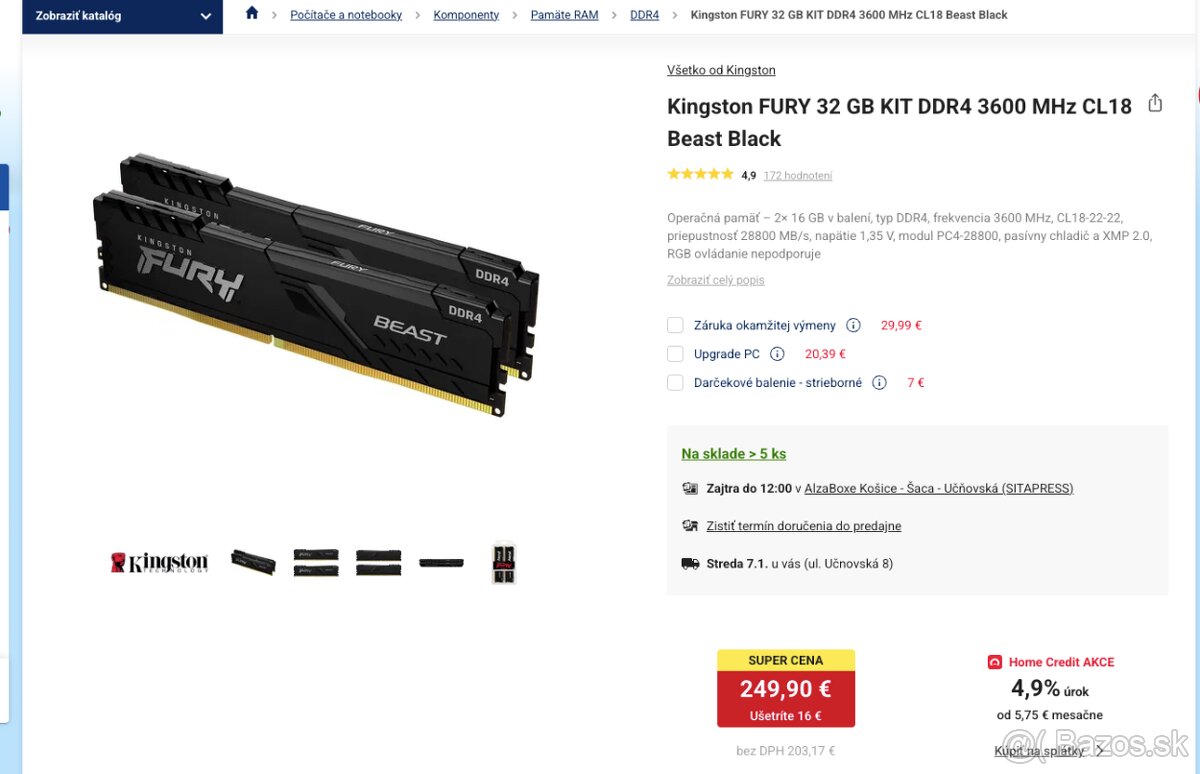The width and height of the screenshot is (1200, 774).
Task: Open info icon next to Upgrade PC
Action: pos(777,354)
